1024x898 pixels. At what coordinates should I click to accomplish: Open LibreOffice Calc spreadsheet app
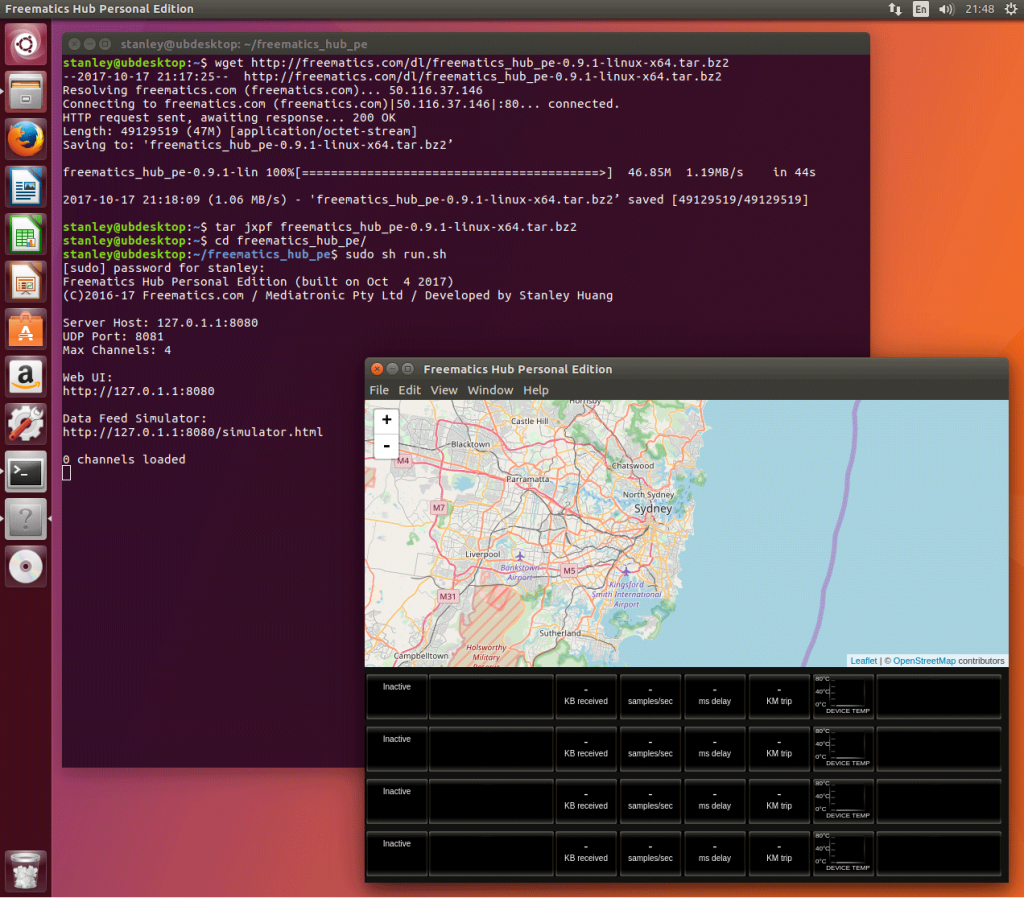click(26, 235)
